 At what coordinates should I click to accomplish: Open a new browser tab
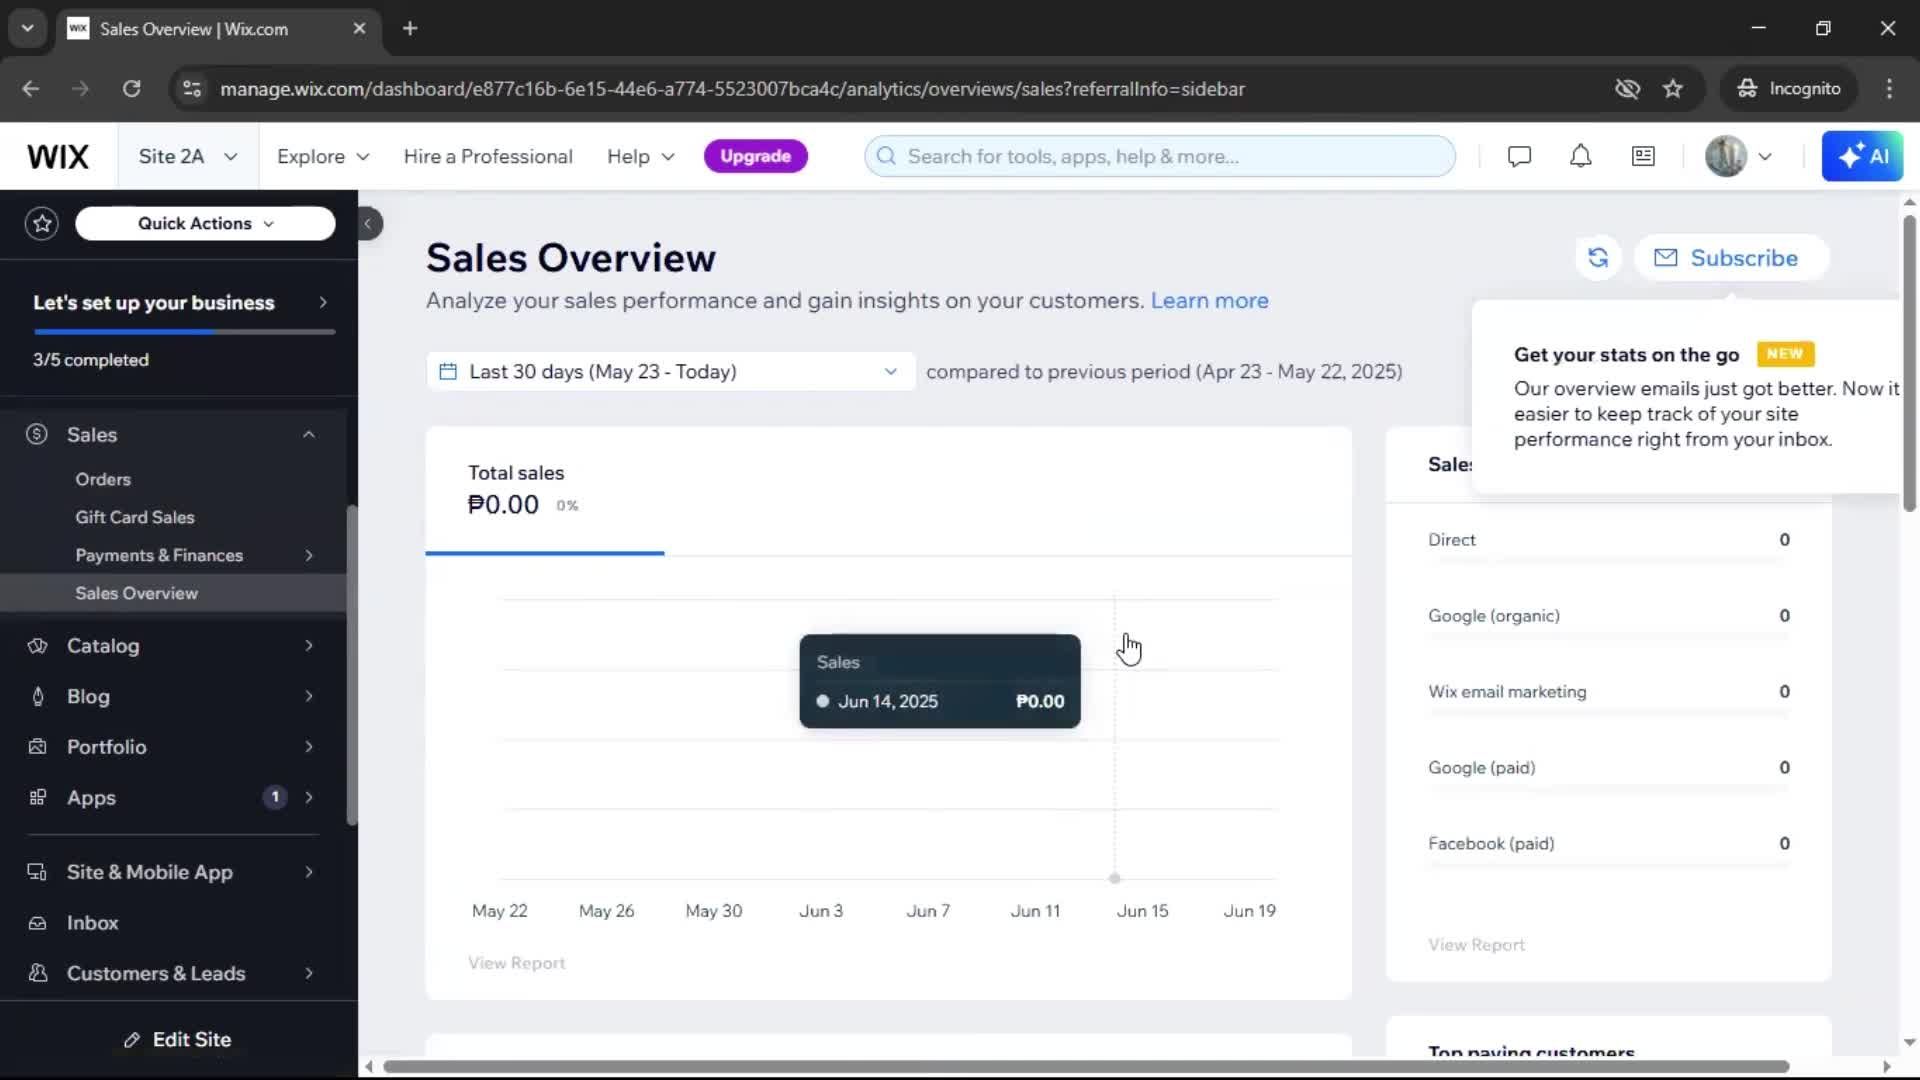pos(410,28)
